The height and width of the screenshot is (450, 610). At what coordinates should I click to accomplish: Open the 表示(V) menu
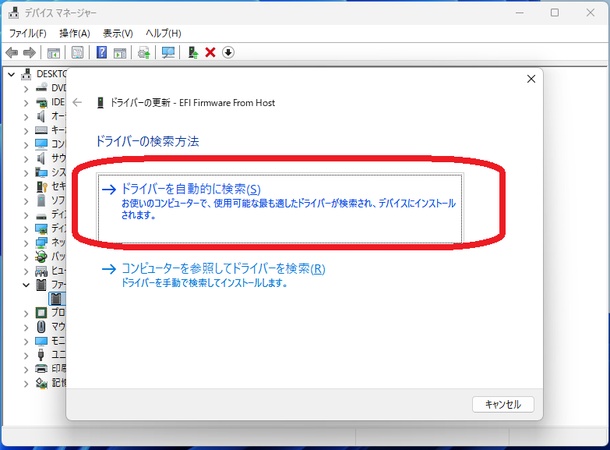118,33
